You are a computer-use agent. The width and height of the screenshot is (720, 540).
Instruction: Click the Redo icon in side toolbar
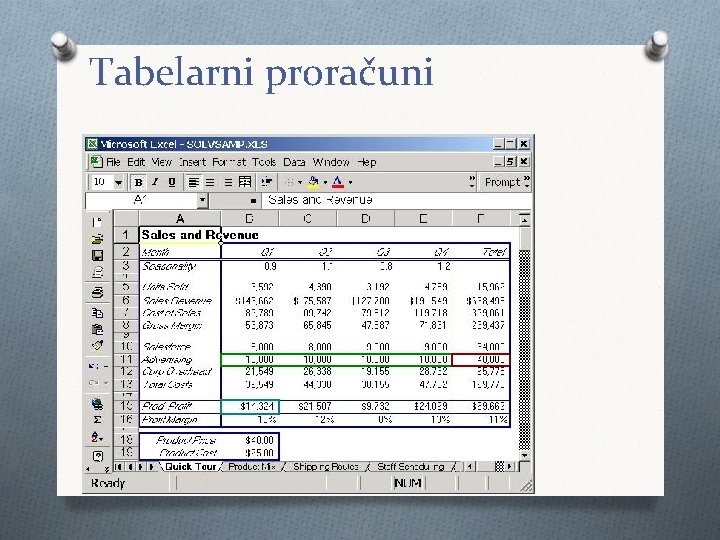tap(94, 382)
